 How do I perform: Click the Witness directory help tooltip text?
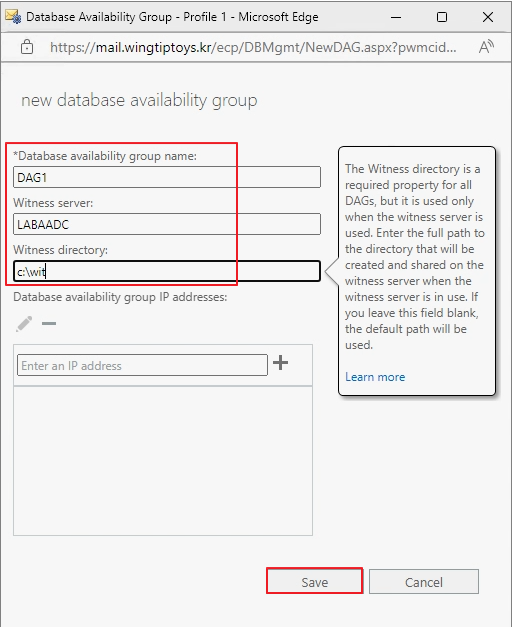click(x=414, y=257)
